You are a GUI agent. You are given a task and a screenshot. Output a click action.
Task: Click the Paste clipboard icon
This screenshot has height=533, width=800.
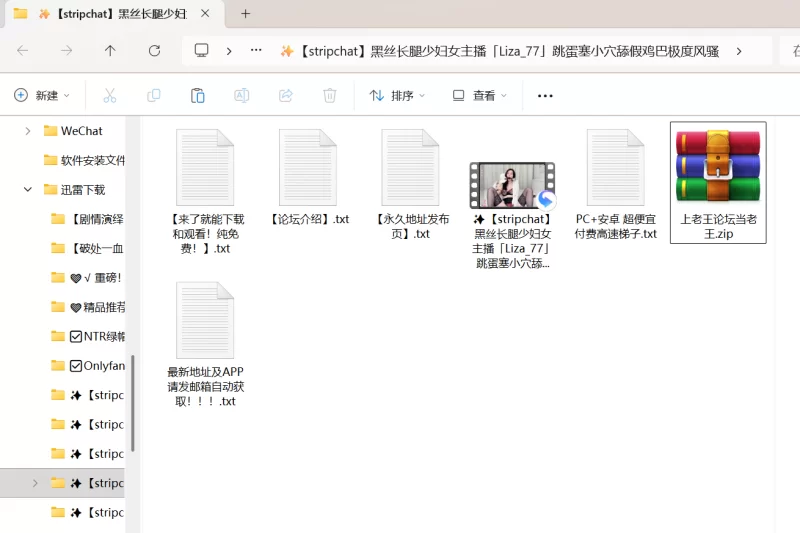[x=198, y=95]
